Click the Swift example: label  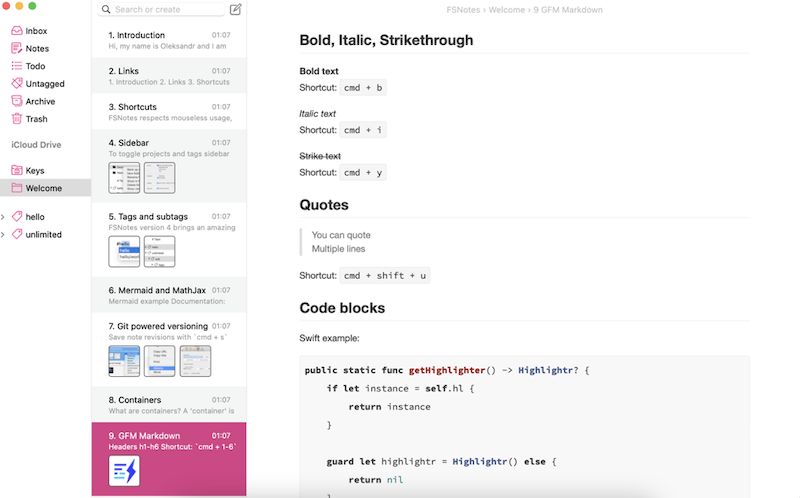329,338
